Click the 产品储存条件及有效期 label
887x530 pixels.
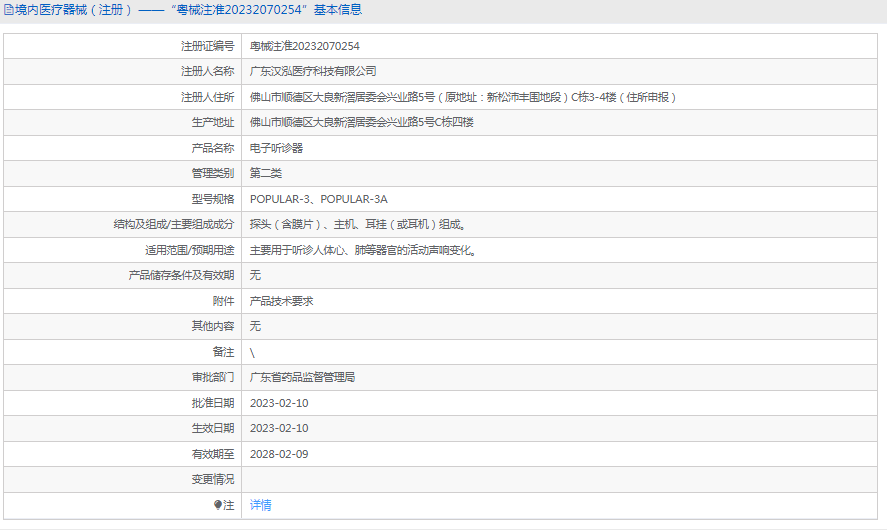coord(181,275)
